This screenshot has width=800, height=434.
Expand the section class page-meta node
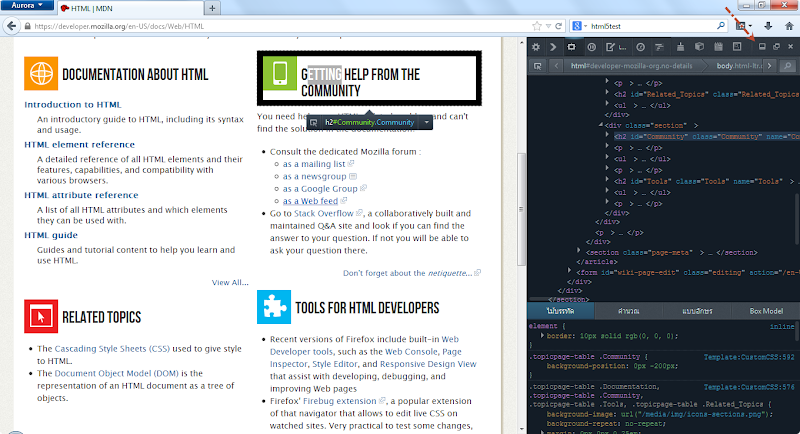point(579,251)
